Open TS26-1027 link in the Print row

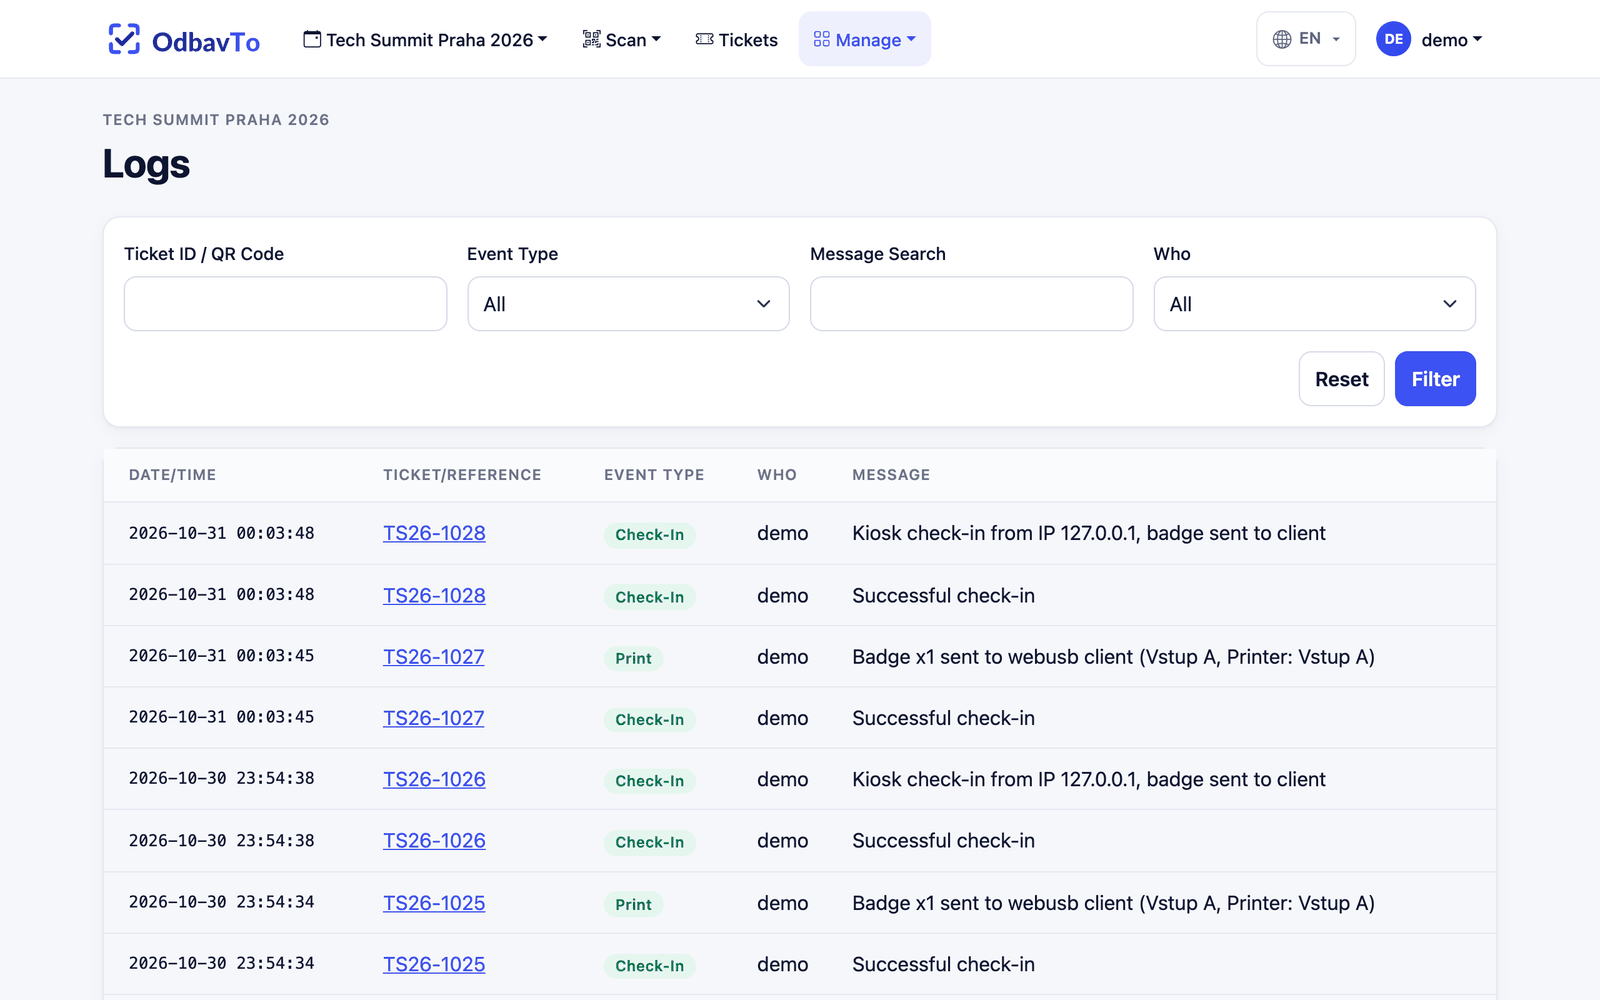(x=434, y=657)
